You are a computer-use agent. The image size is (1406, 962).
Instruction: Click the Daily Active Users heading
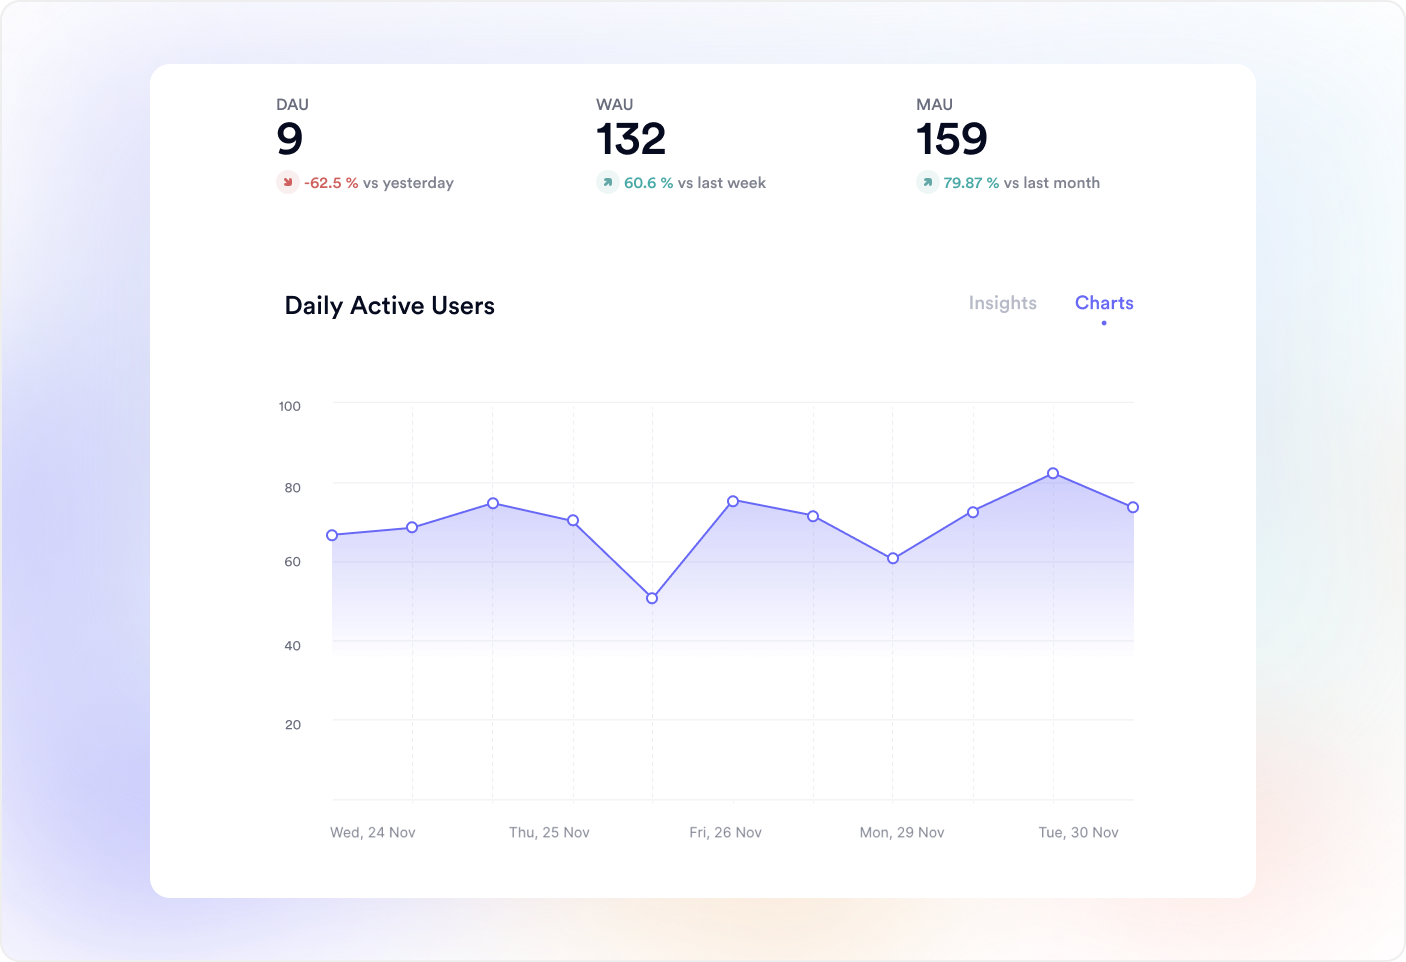(x=390, y=306)
